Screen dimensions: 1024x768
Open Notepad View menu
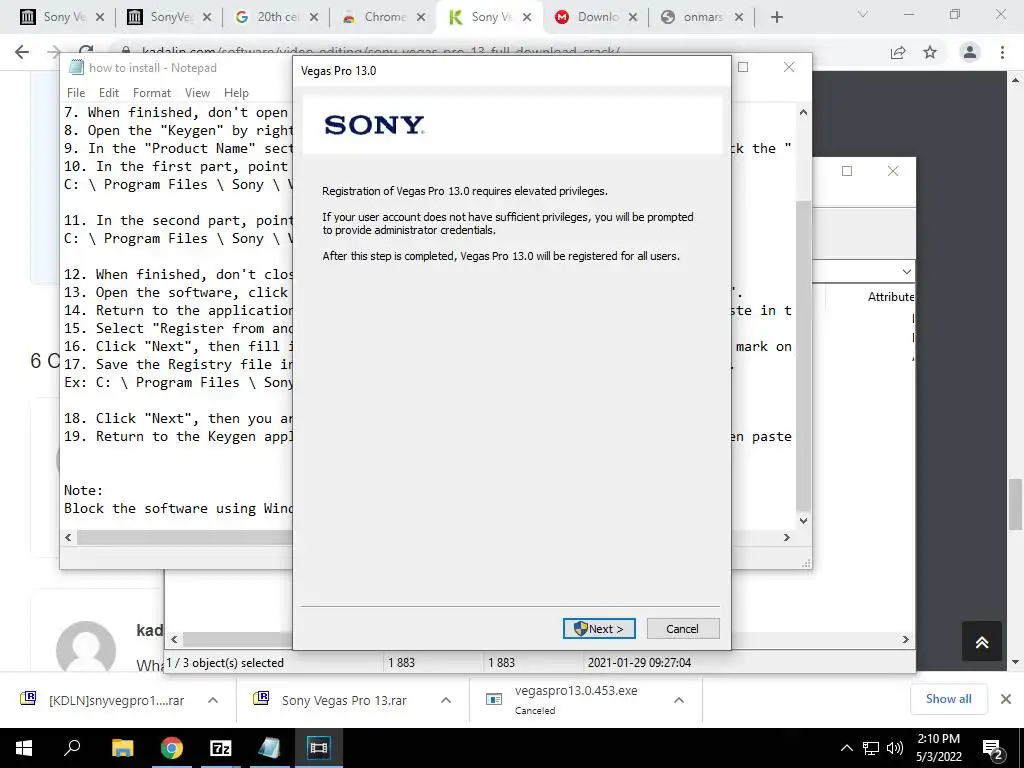click(x=197, y=93)
